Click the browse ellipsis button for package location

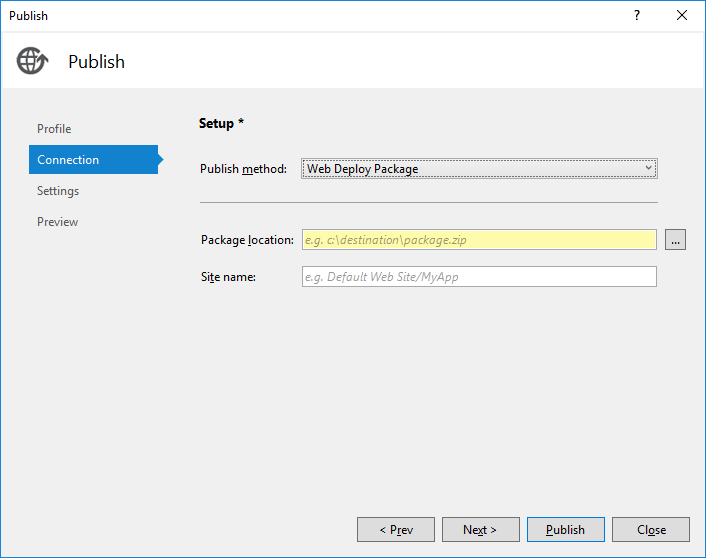pyautogui.click(x=675, y=240)
